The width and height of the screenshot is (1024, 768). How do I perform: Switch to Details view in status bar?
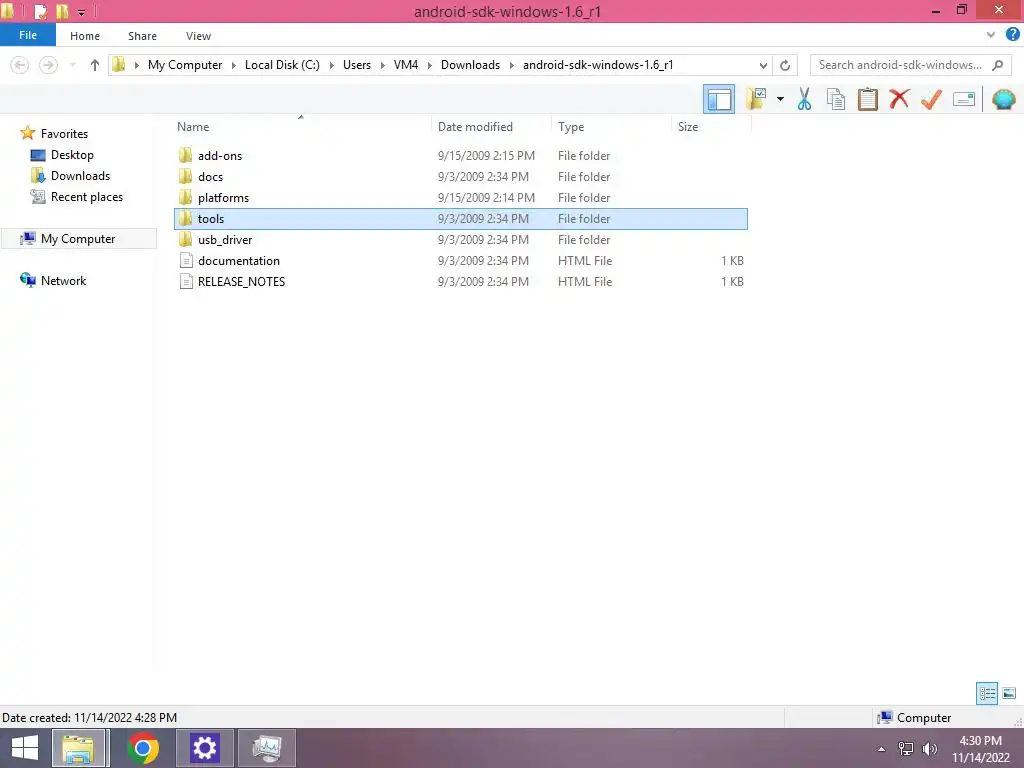(x=987, y=693)
